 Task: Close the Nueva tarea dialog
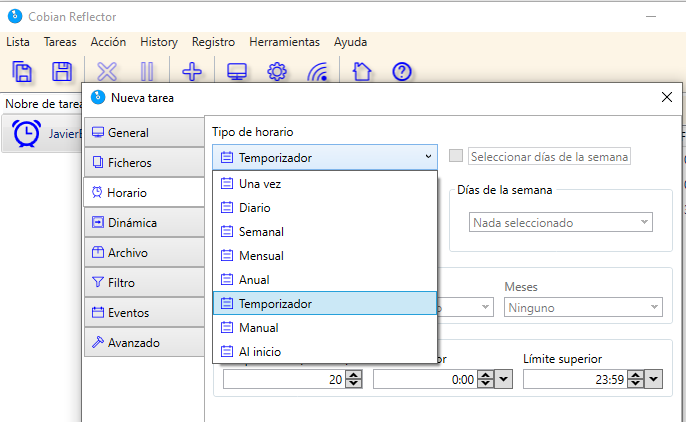(667, 97)
